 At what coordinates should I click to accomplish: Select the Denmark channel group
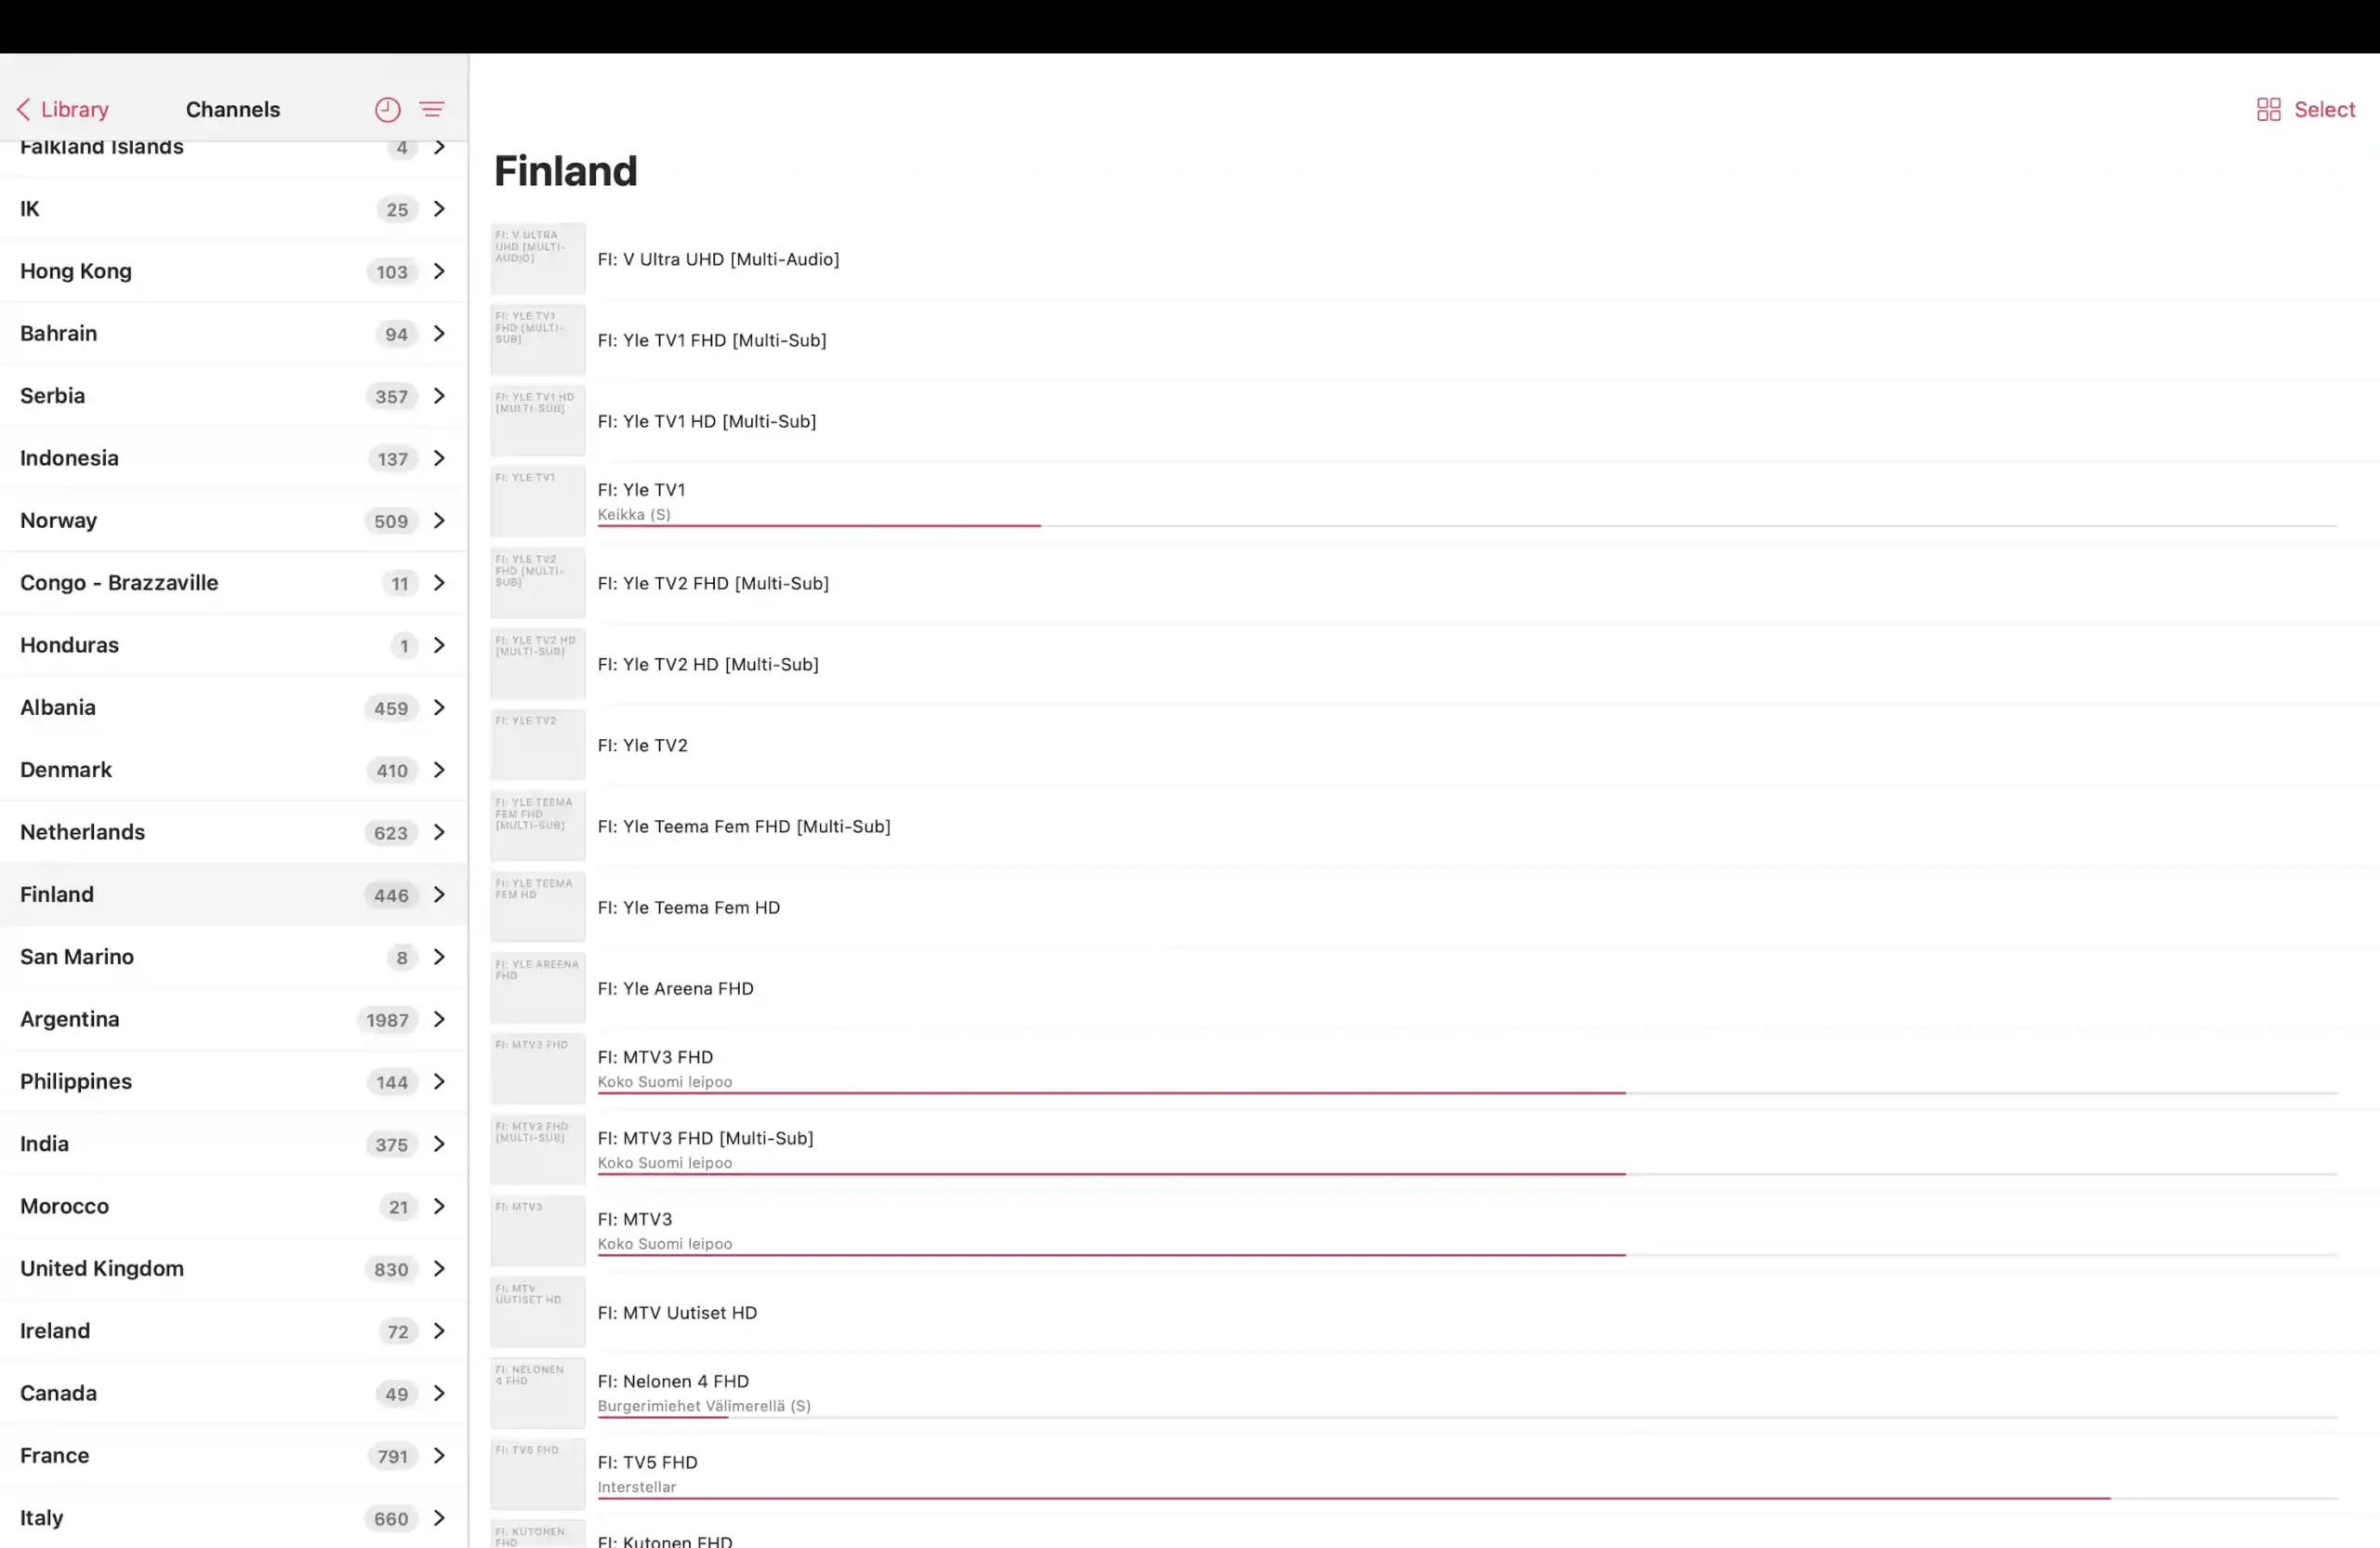(x=234, y=770)
